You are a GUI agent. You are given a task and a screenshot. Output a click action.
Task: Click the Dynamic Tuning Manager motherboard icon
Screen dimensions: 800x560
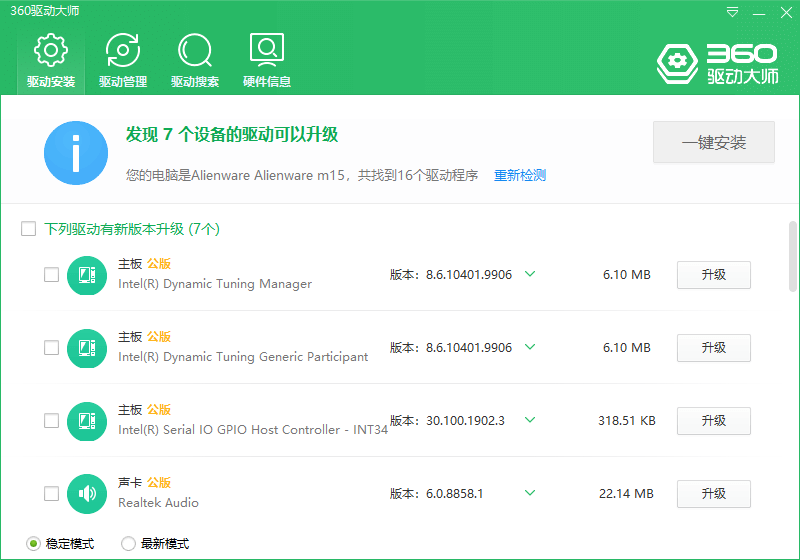87,275
